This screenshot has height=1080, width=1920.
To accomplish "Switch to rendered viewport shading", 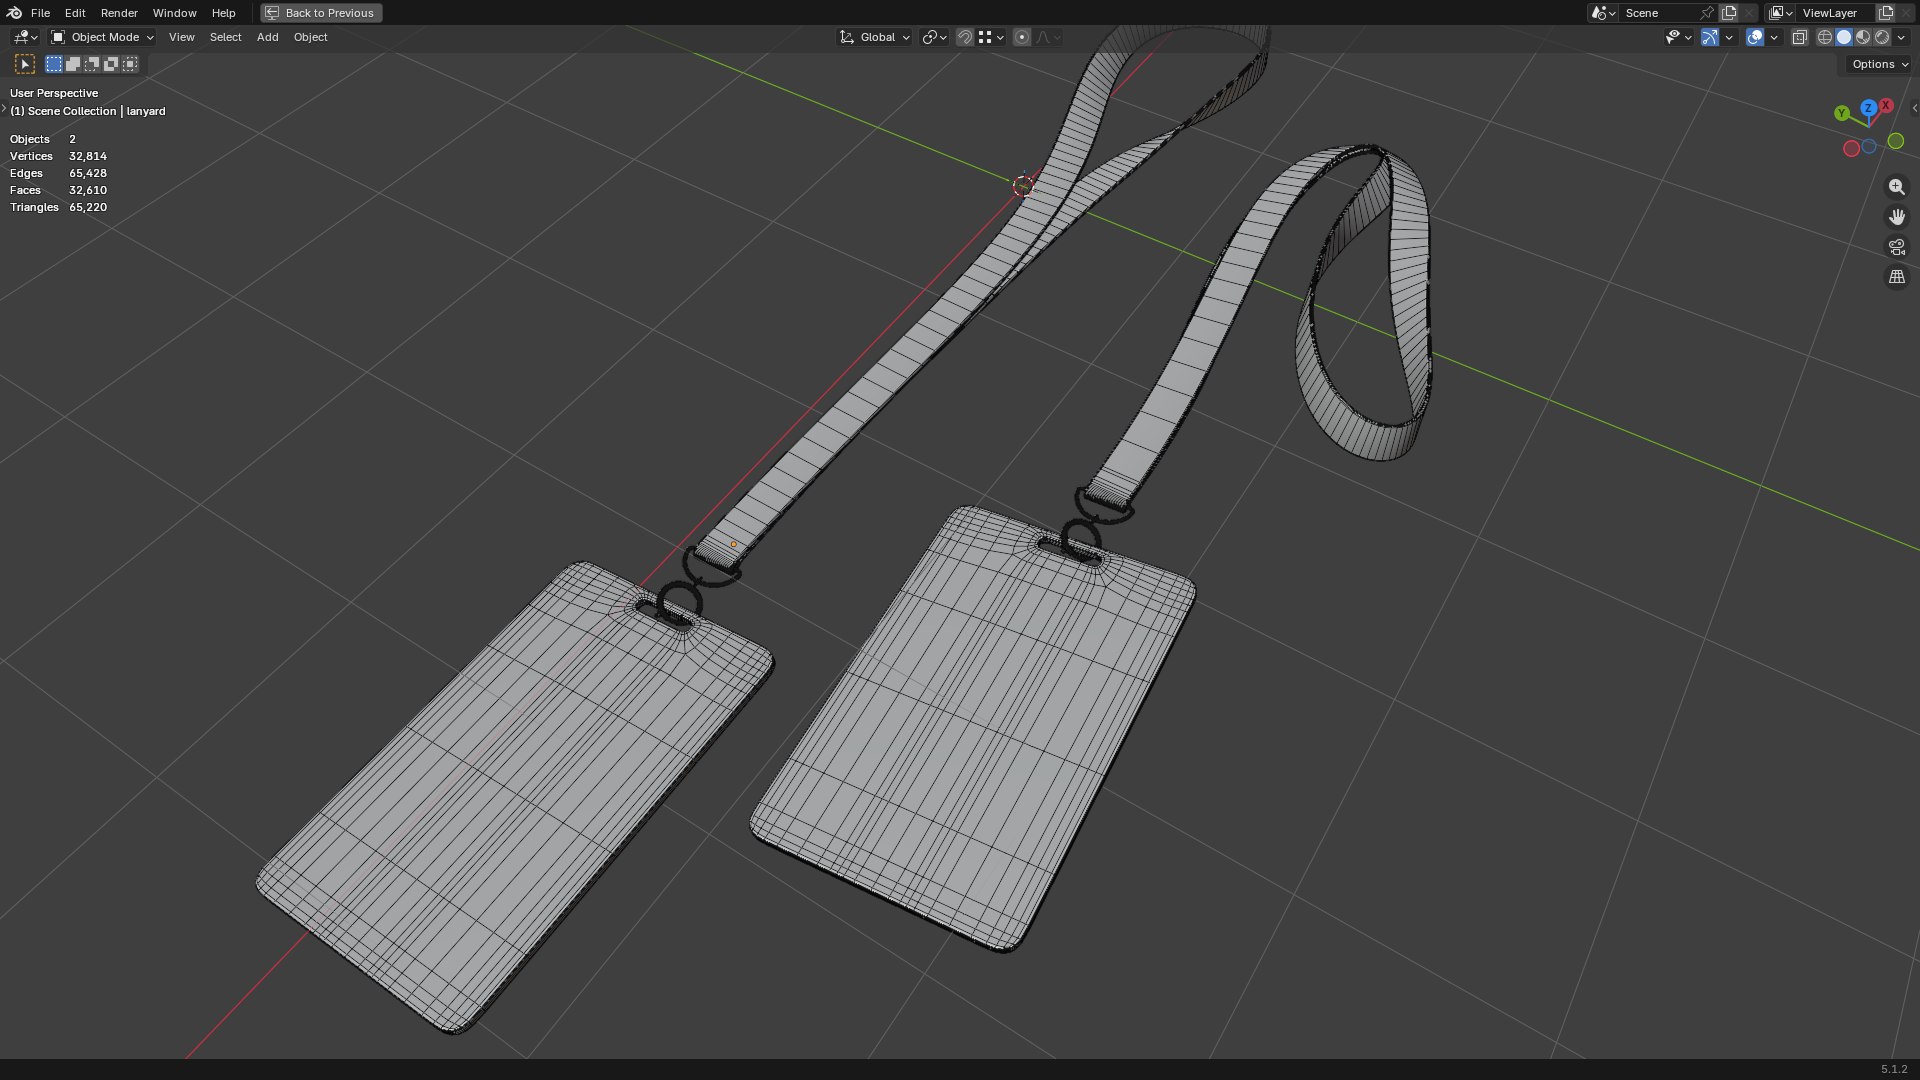I will pyautogui.click(x=1882, y=37).
